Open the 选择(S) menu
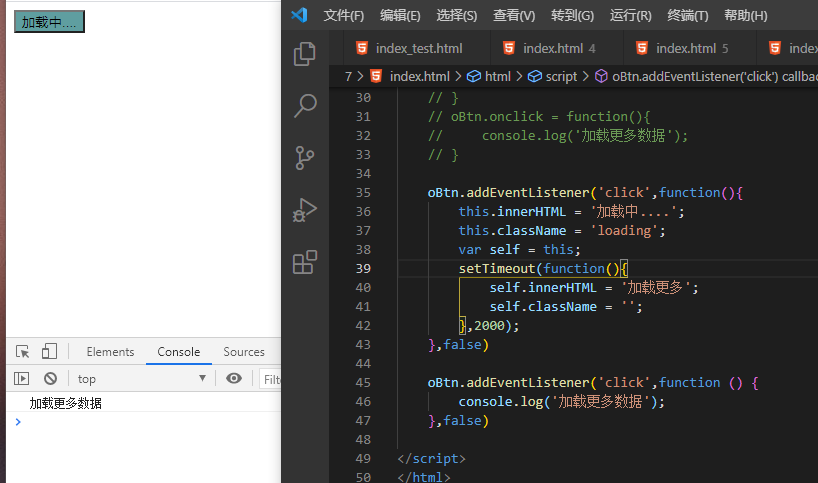Image resolution: width=818 pixels, height=483 pixels. pyautogui.click(x=456, y=16)
